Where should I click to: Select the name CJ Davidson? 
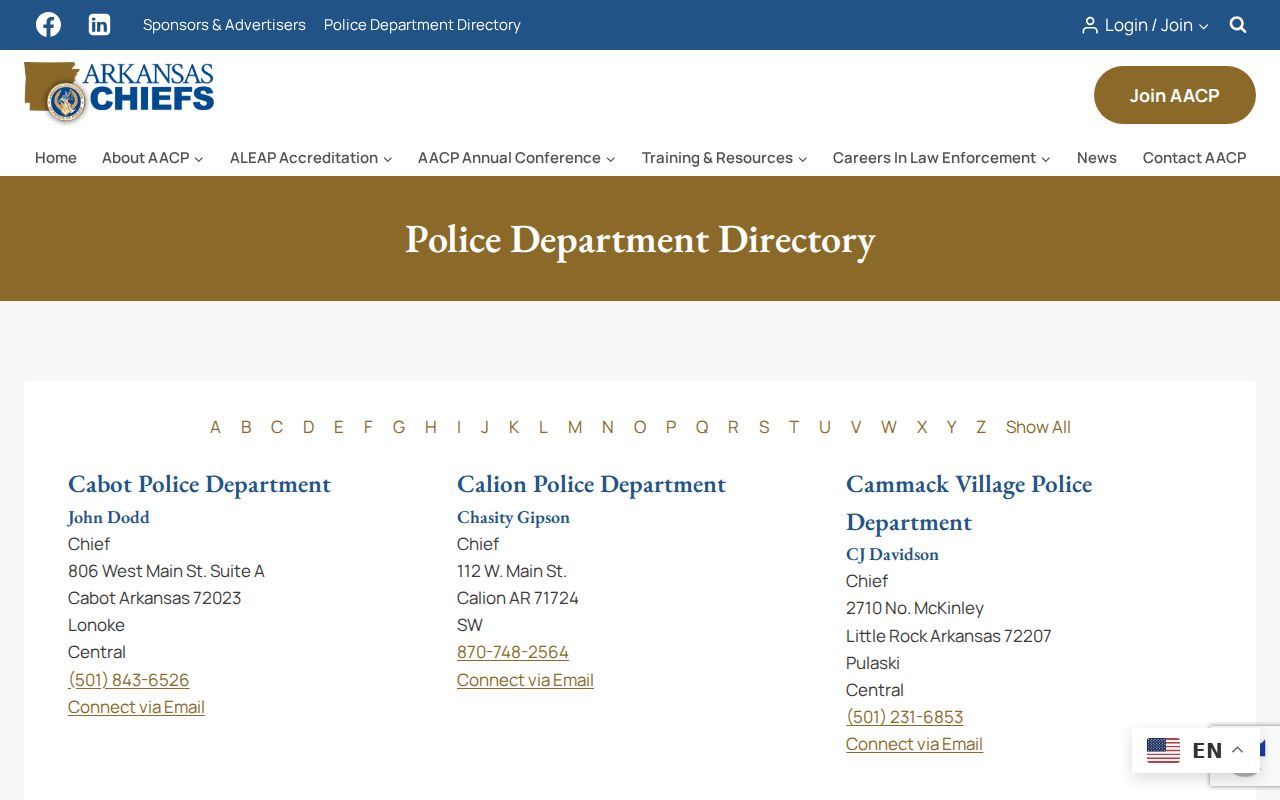click(x=892, y=554)
